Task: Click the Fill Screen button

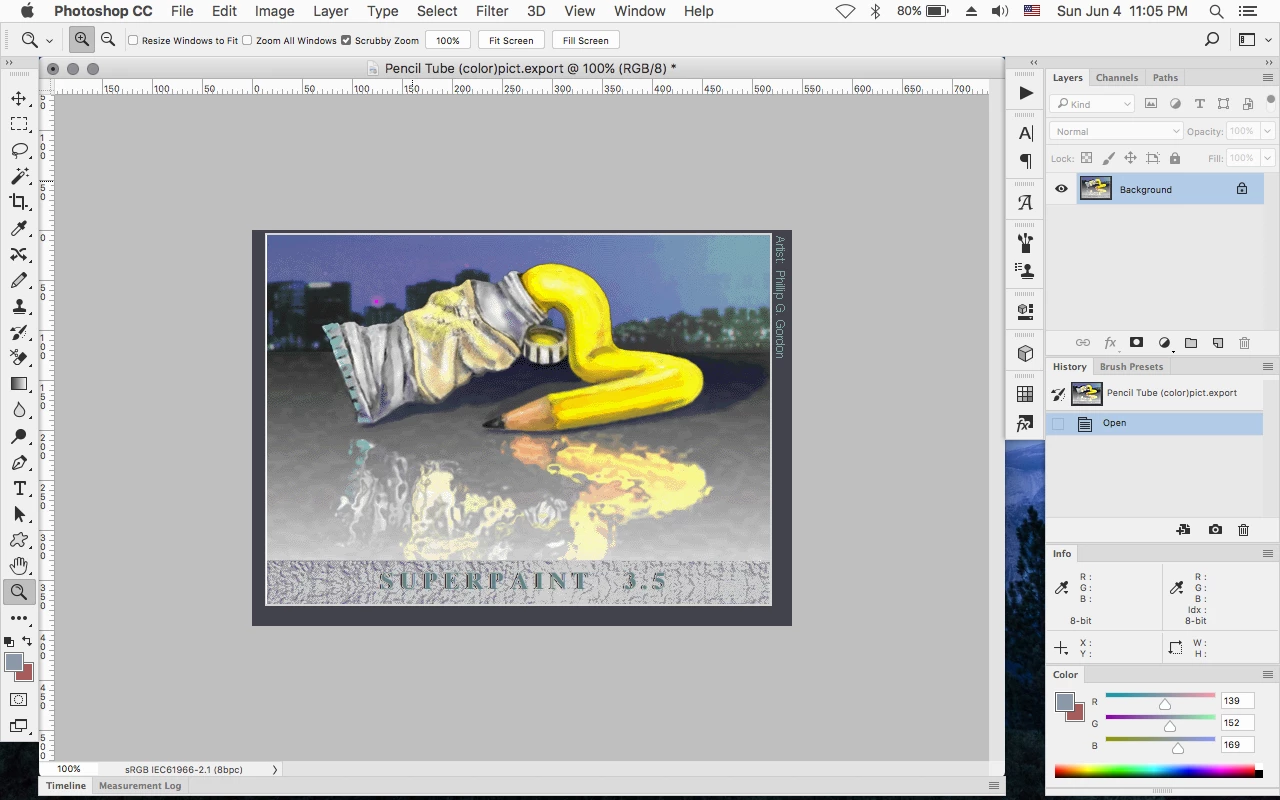Action: [x=585, y=41]
